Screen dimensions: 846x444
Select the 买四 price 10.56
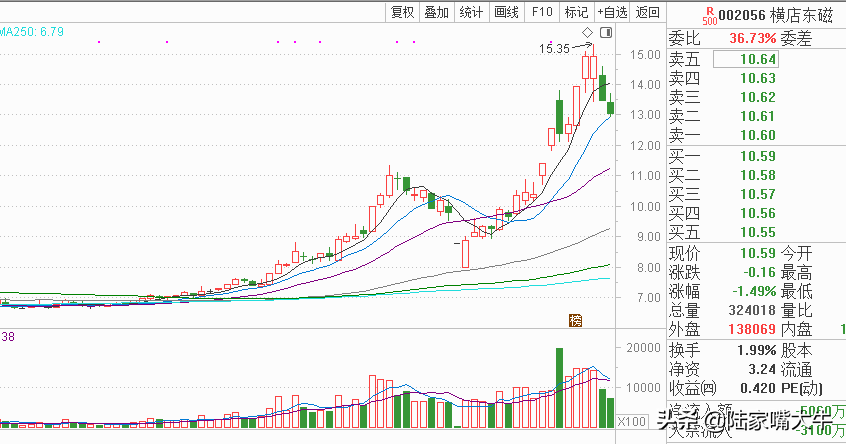pyautogui.click(x=758, y=213)
